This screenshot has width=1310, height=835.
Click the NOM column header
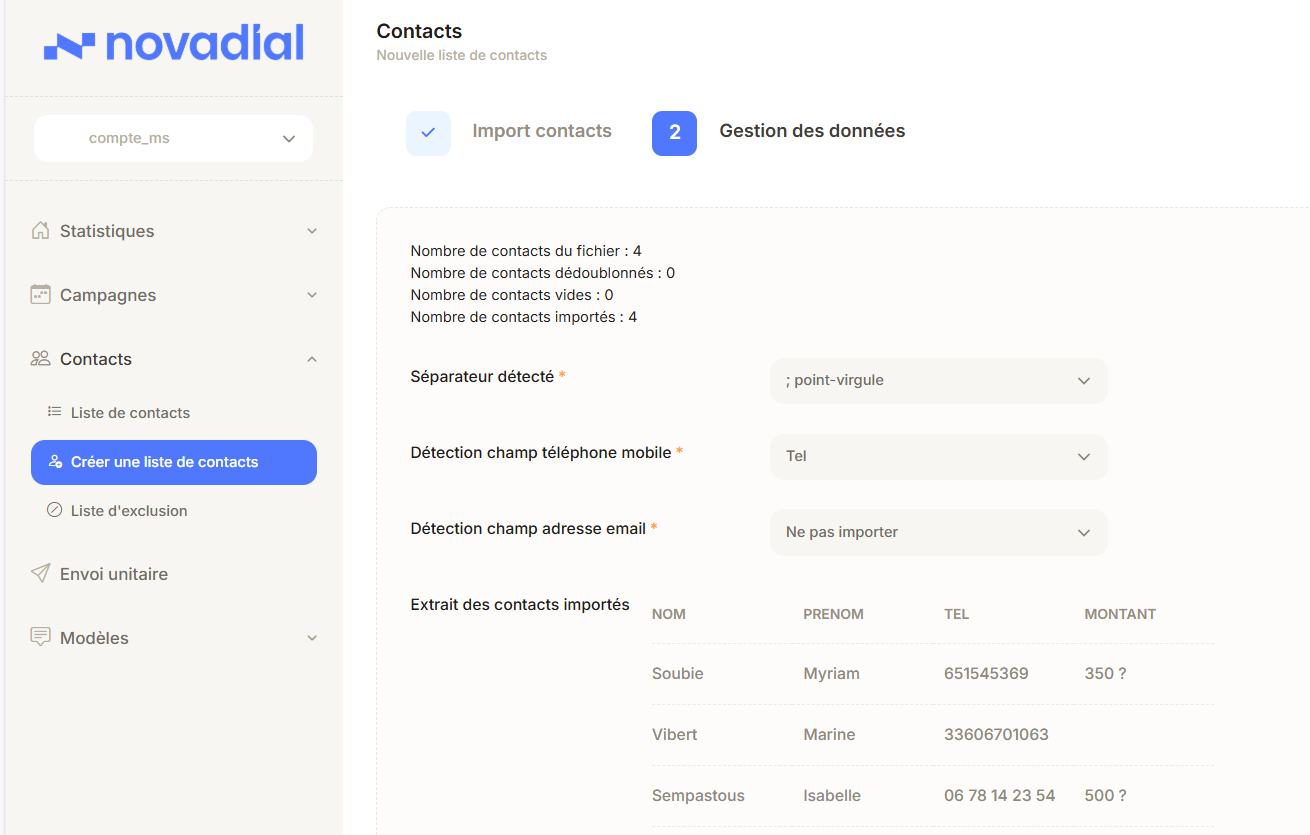click(669, 614)
